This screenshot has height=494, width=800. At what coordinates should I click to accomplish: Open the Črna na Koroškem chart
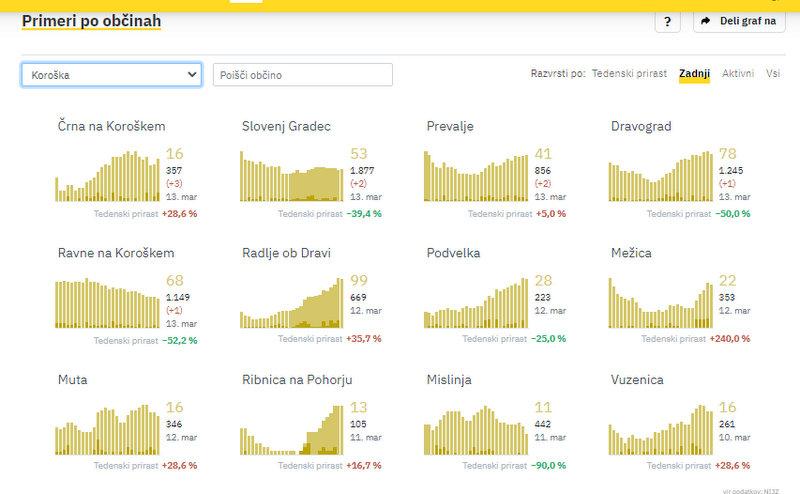(x=107, y=176)
